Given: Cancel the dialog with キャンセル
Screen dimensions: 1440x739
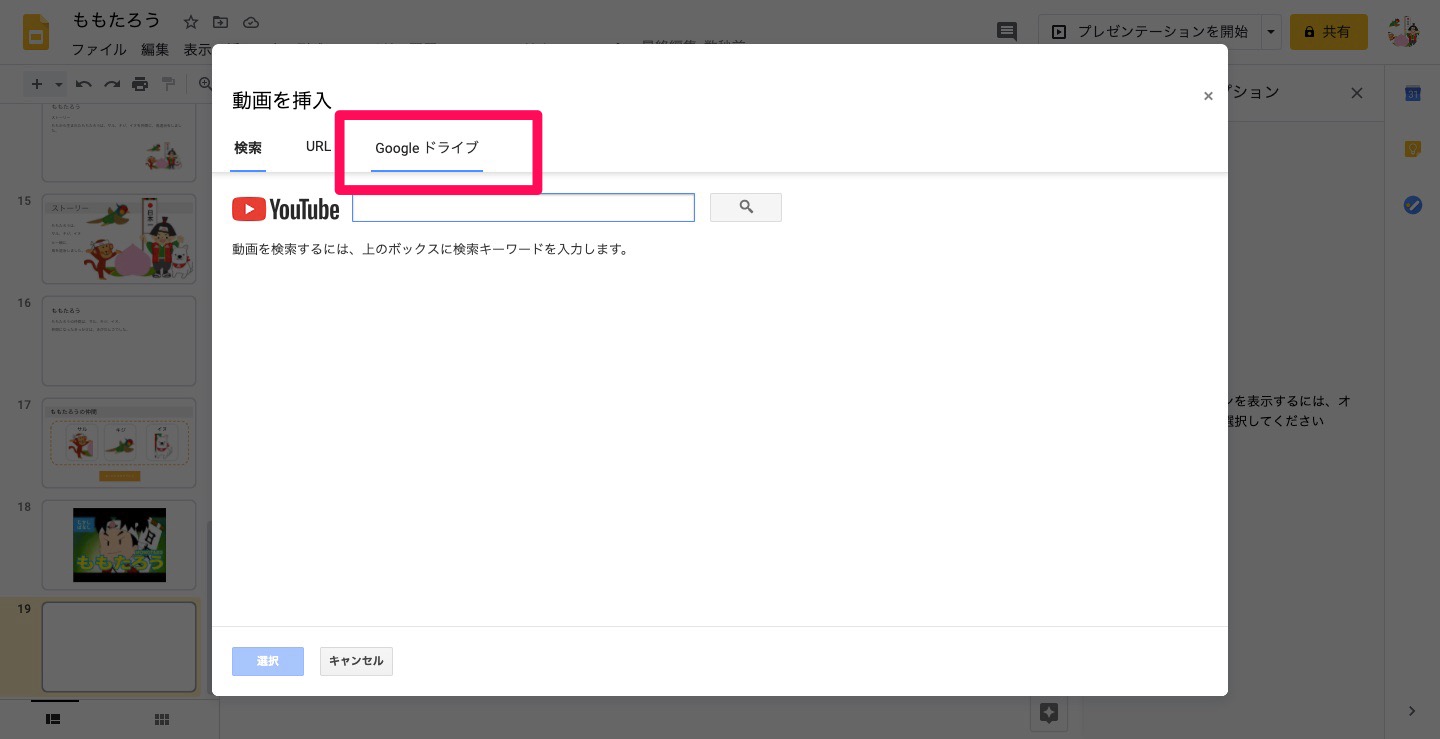Looking at the screenshot, I should pyautogui.click(x=356, y=661).
